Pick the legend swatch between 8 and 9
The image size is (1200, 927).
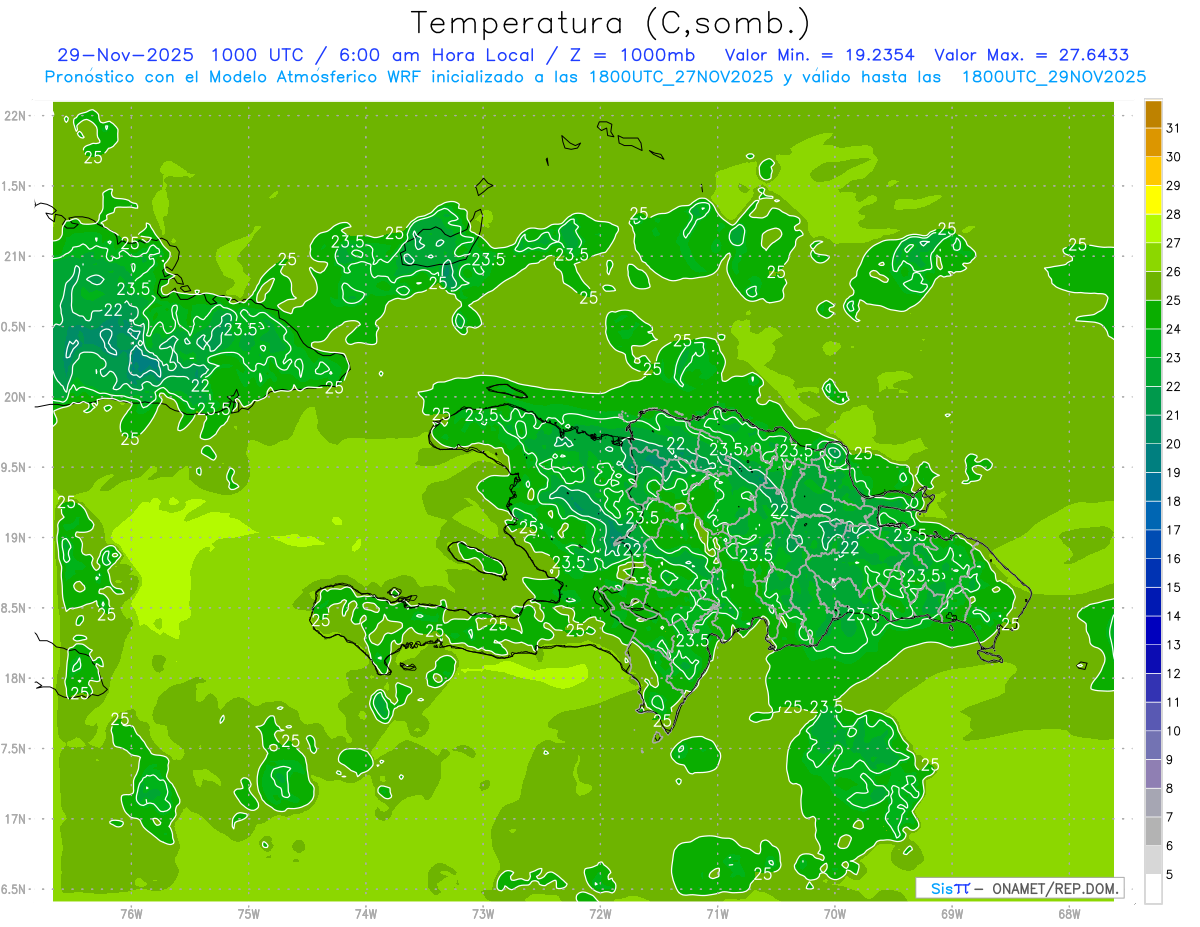tap(1153, 774)
